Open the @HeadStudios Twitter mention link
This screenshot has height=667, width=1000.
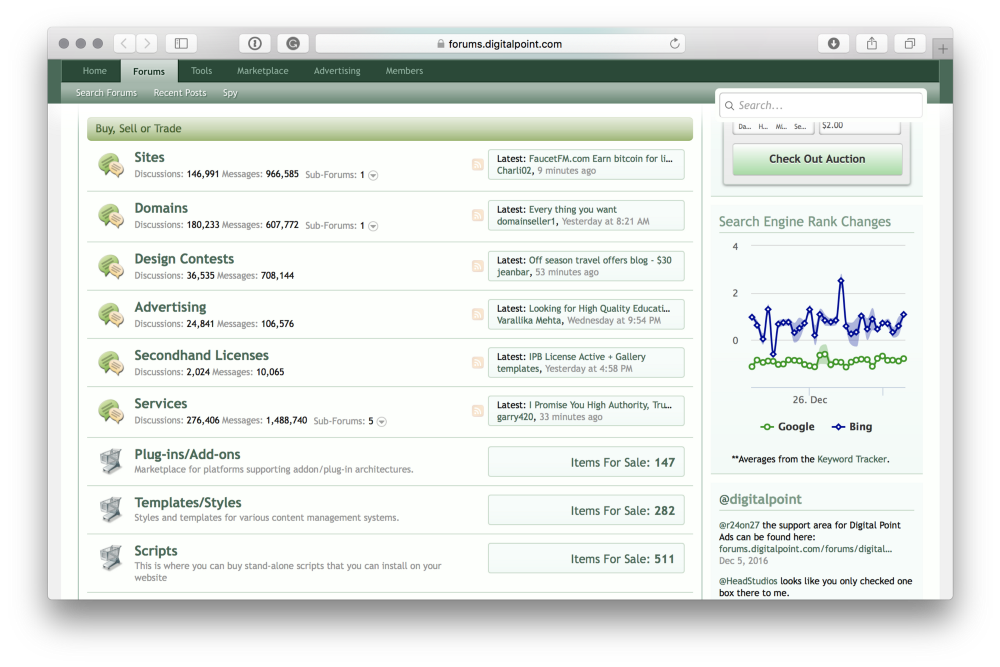click(748, 581)
